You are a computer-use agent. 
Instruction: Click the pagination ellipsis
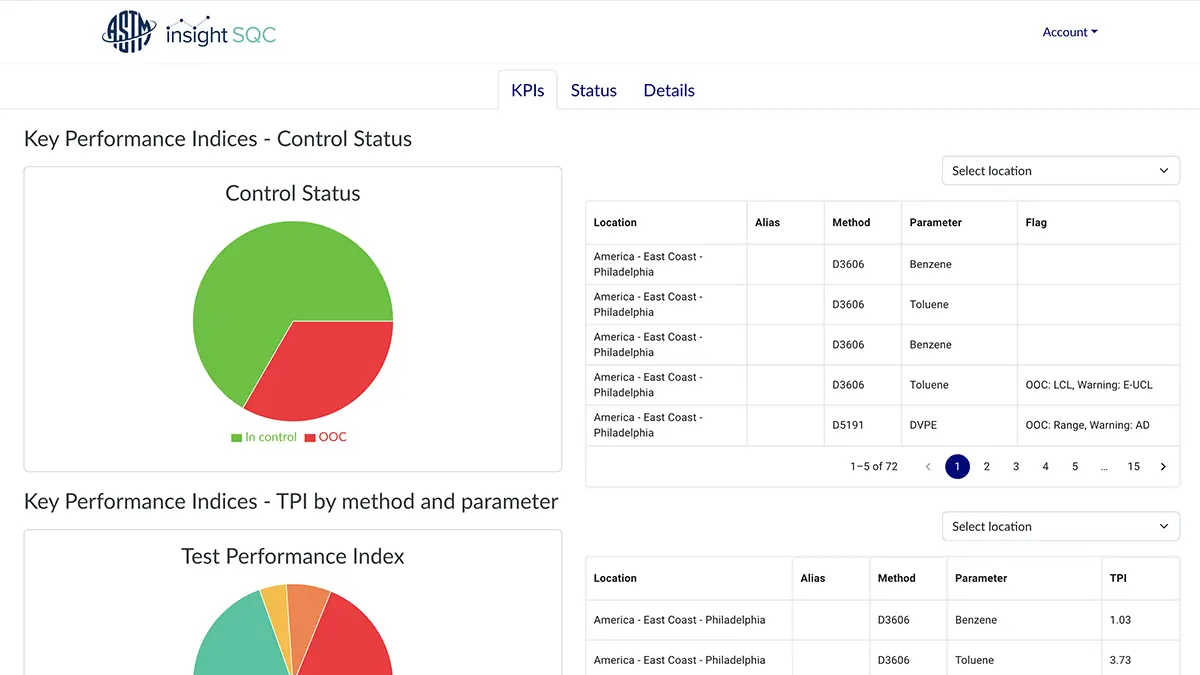[1104, 467]
